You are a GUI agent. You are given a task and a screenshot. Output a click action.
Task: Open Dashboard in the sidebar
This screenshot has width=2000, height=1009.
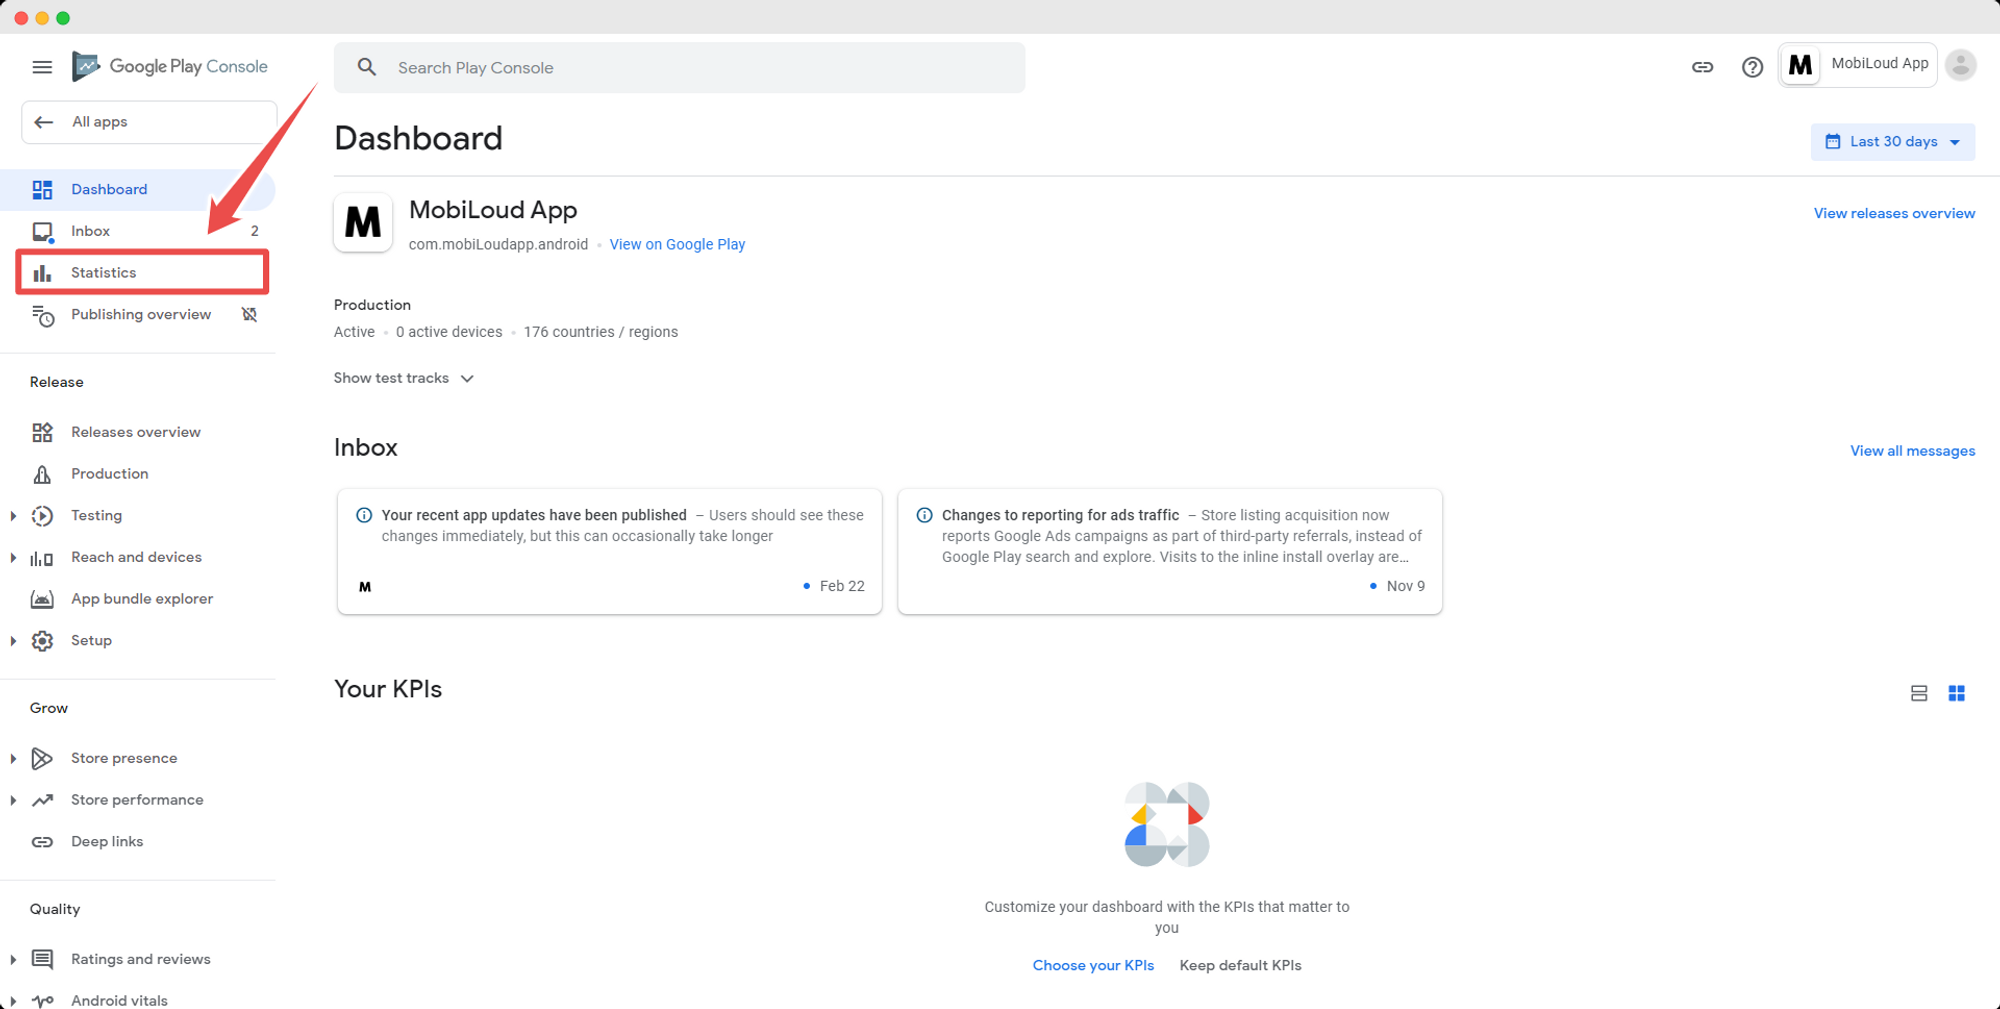pyautogui.click(x=138, y=189)
